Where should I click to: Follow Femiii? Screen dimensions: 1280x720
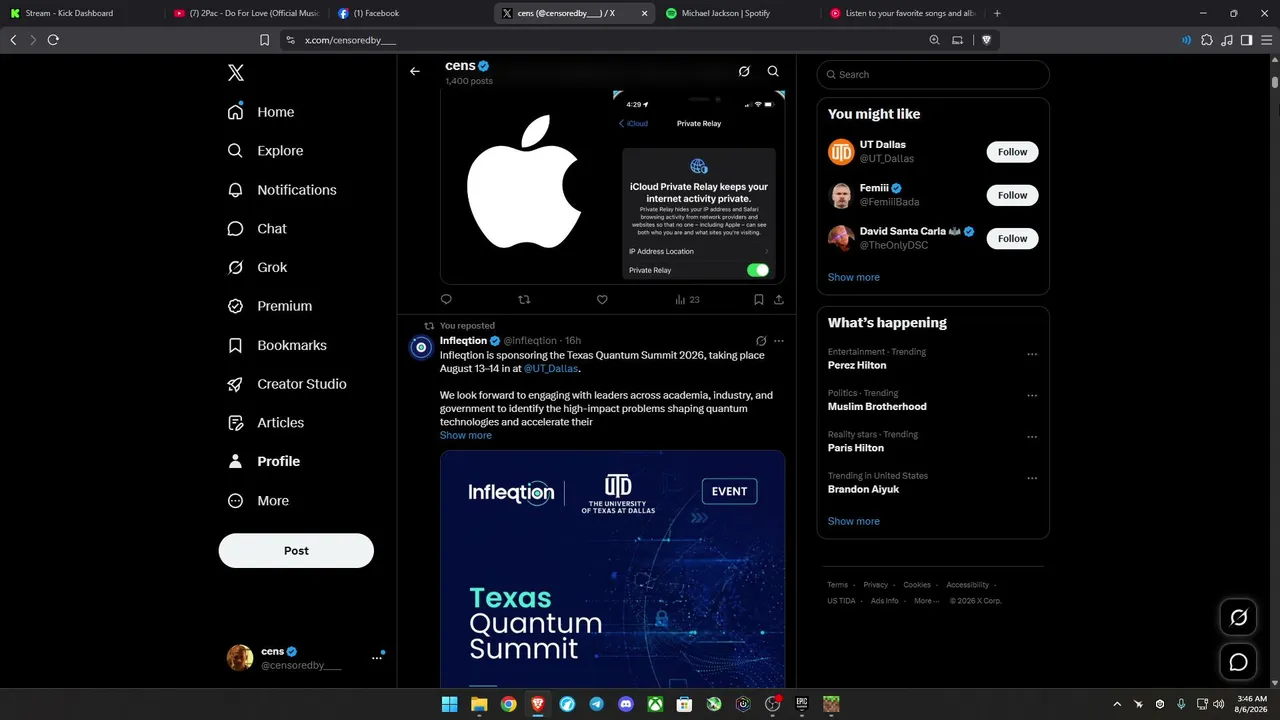pyautogui.click(x=1012, y=195)
